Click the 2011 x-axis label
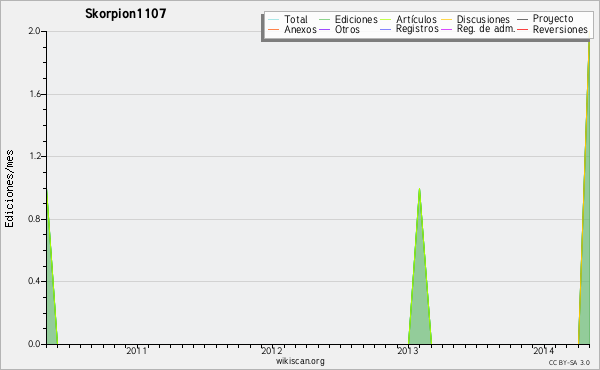Screen dimensions: 600x370 (x=137, y=350)
